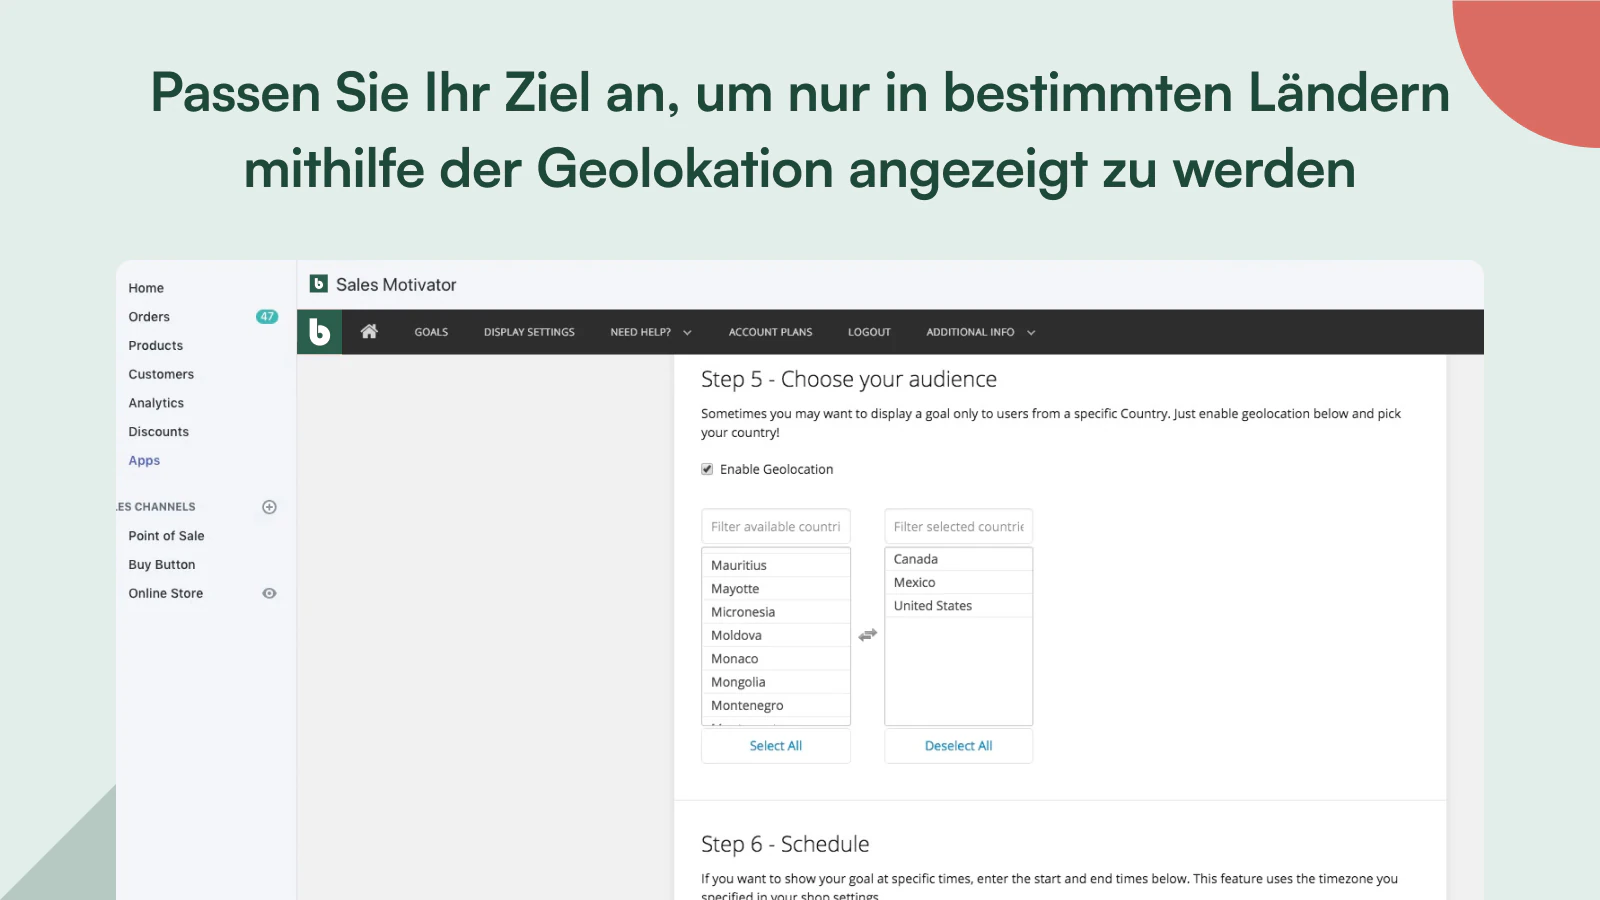Open Buy Button channel
The width and height of the screenshot is (1600, 900).
tap(162, 565)
